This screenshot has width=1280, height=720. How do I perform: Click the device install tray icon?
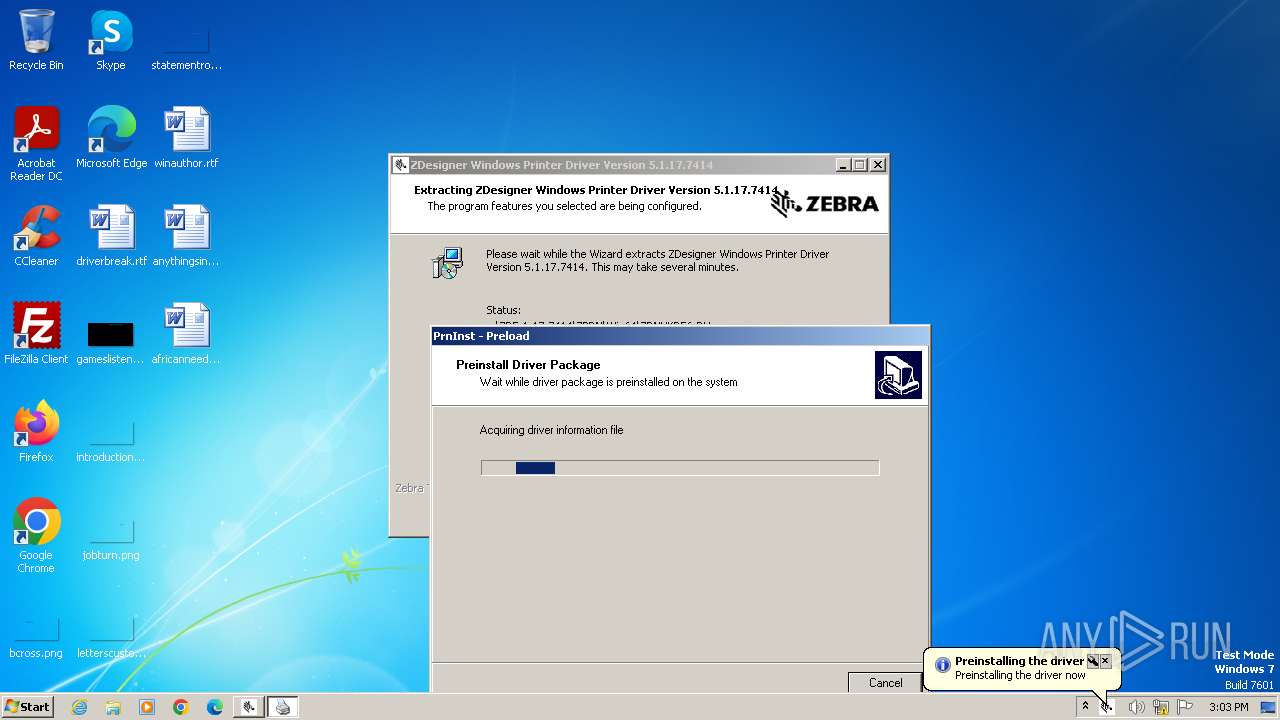pyautogui.click(x=1107, y=707)
